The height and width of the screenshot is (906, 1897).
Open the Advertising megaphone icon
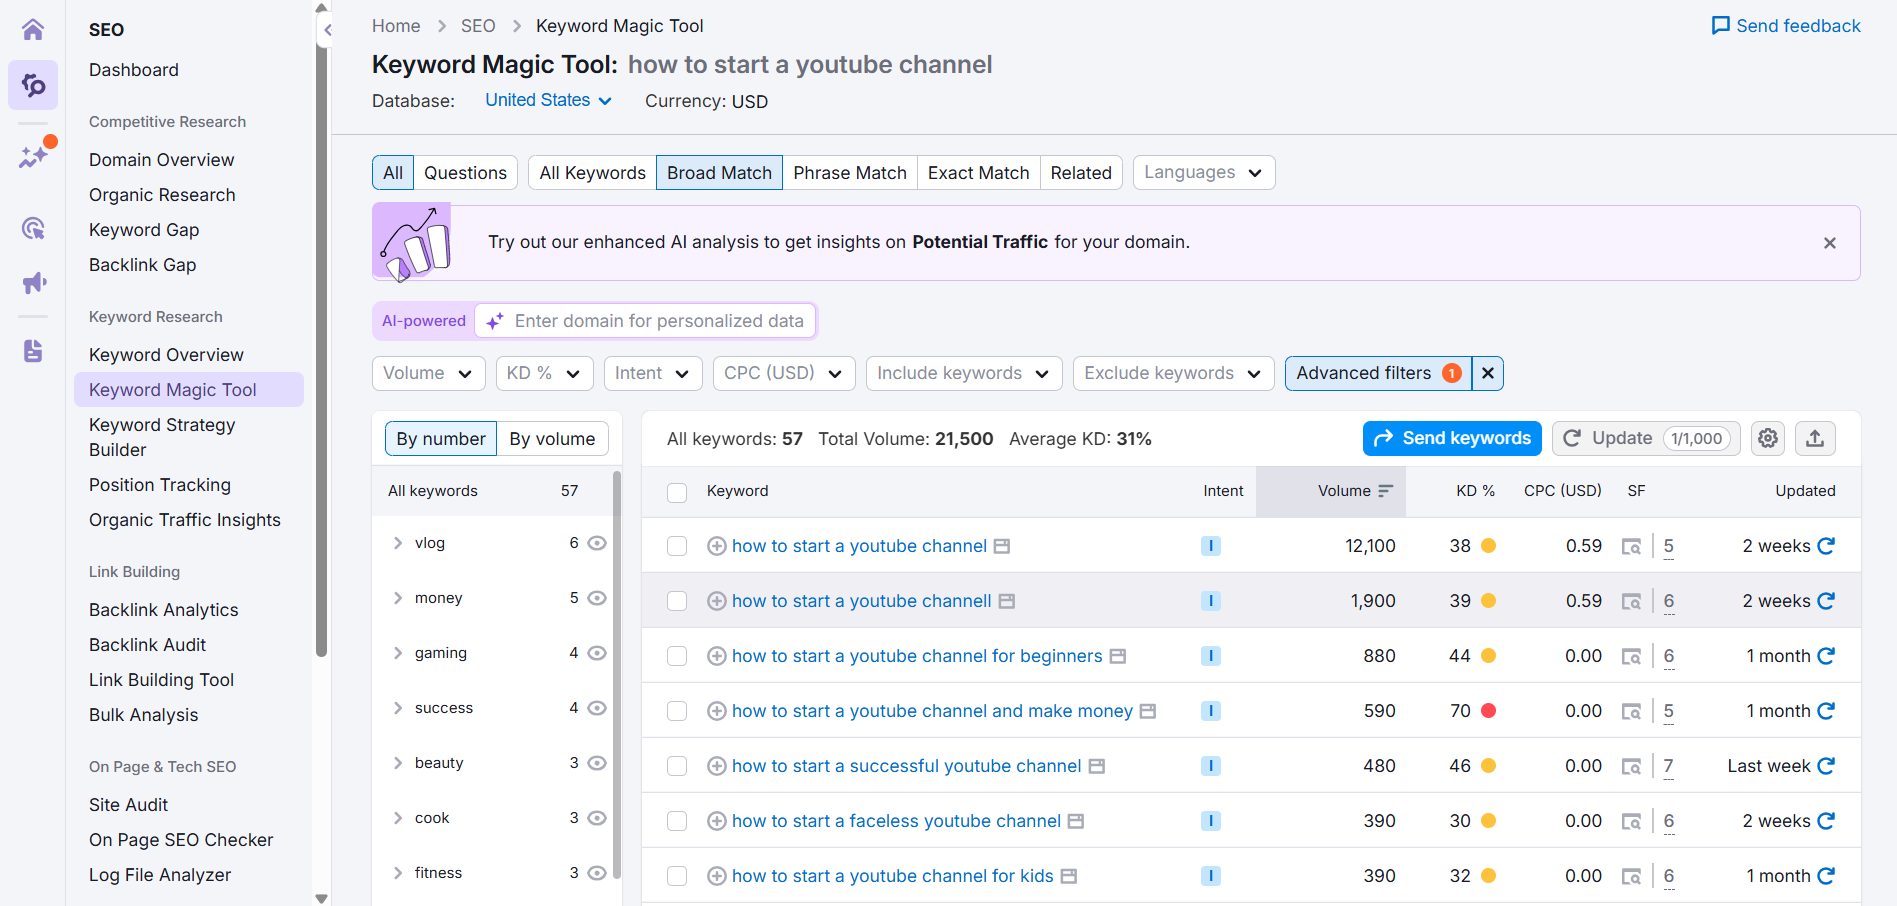click(x=33, y=283)
